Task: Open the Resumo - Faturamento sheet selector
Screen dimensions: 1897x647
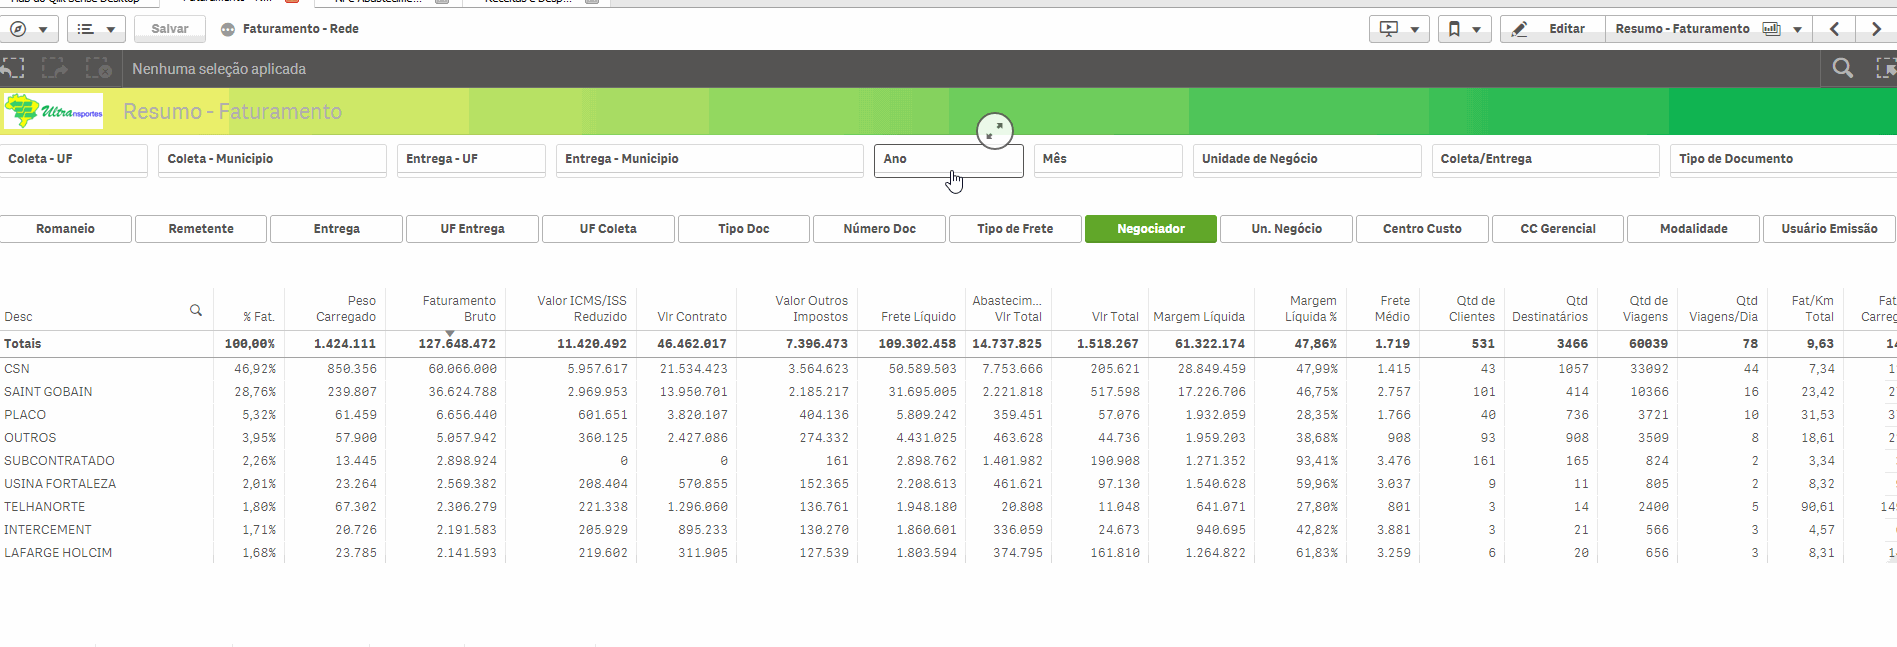Action: pos(1709,29)
